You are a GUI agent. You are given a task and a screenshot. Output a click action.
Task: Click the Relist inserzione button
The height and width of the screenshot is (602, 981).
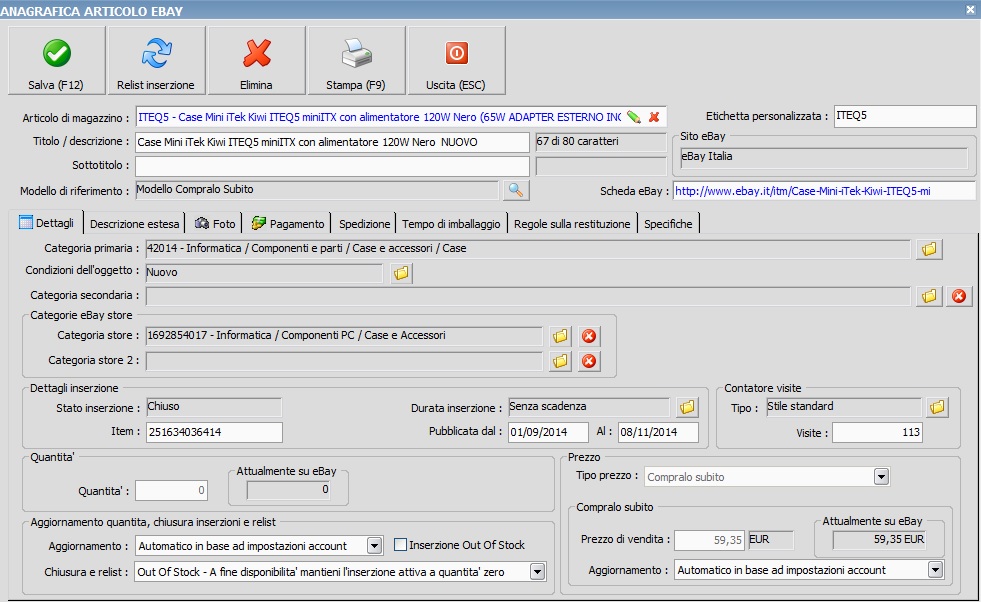pyautogui.click(x=156, y=61)
